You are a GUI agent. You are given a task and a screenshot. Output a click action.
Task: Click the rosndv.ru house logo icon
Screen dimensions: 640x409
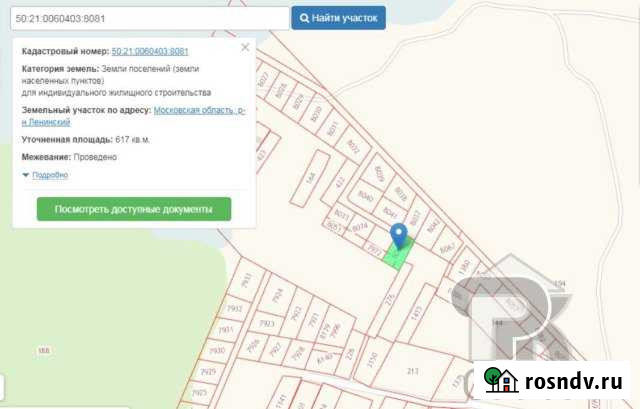click(500, 380)
